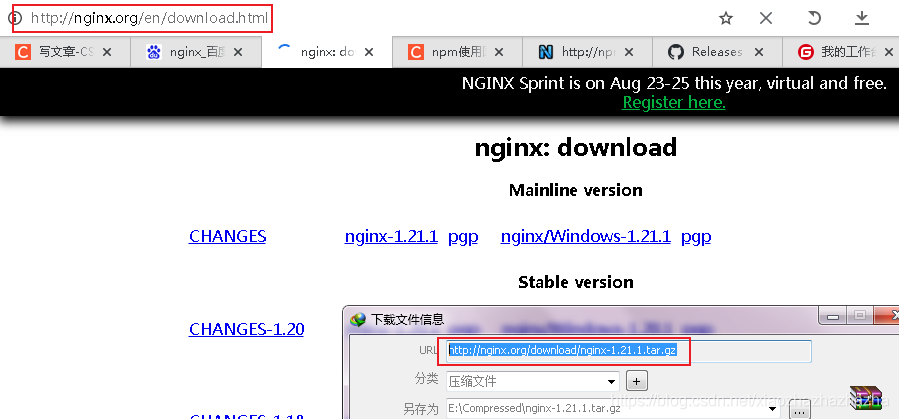
Task: Switch to the GitHub Releases tab
Action: click(x=717, y=52)
